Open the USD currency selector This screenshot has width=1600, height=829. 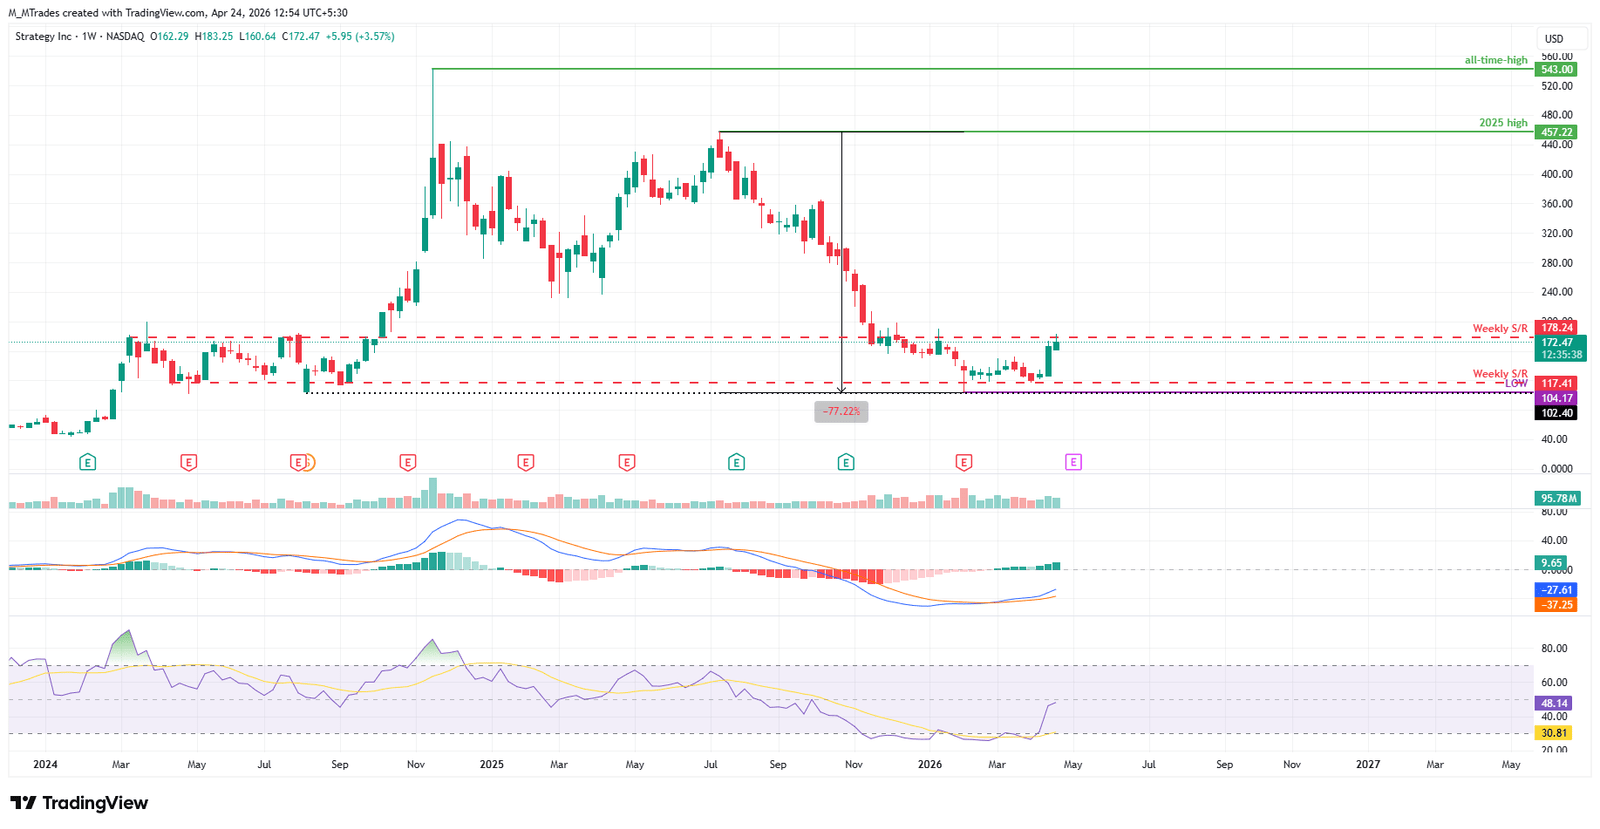click(1553, 39)
